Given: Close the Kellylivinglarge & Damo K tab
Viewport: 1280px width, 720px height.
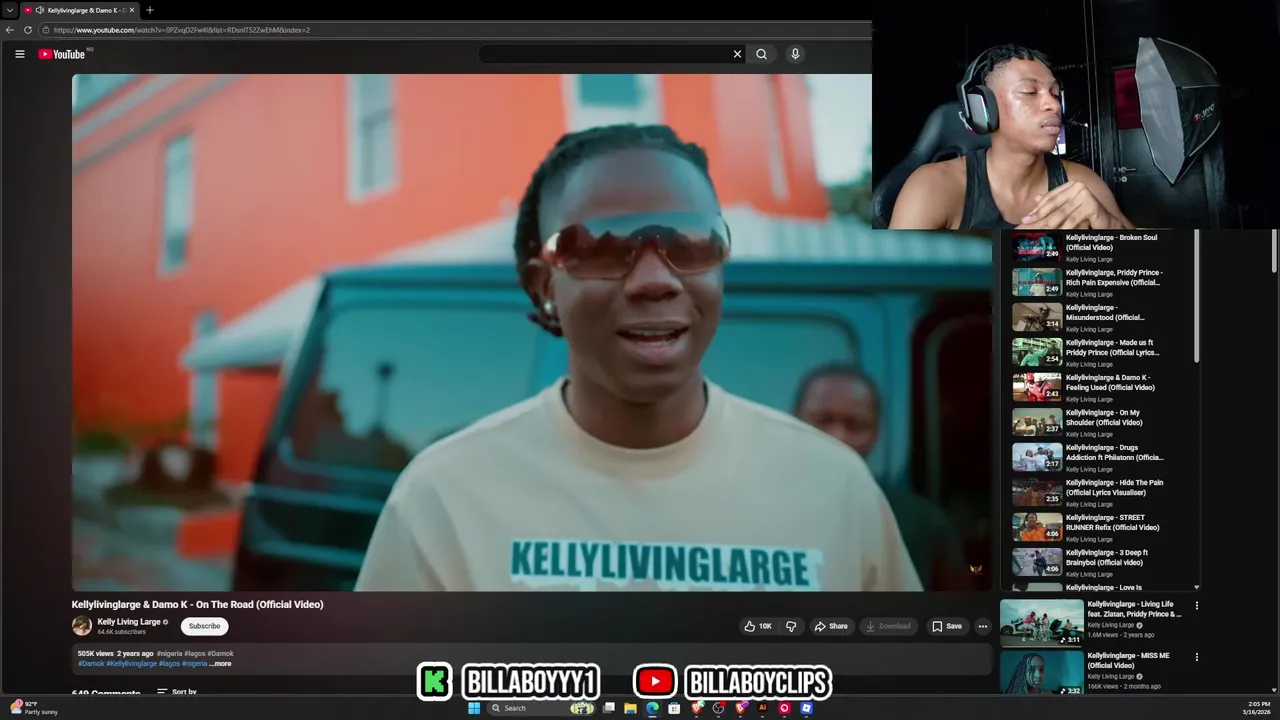Looking at the screenshot, I should coord(131,10).
